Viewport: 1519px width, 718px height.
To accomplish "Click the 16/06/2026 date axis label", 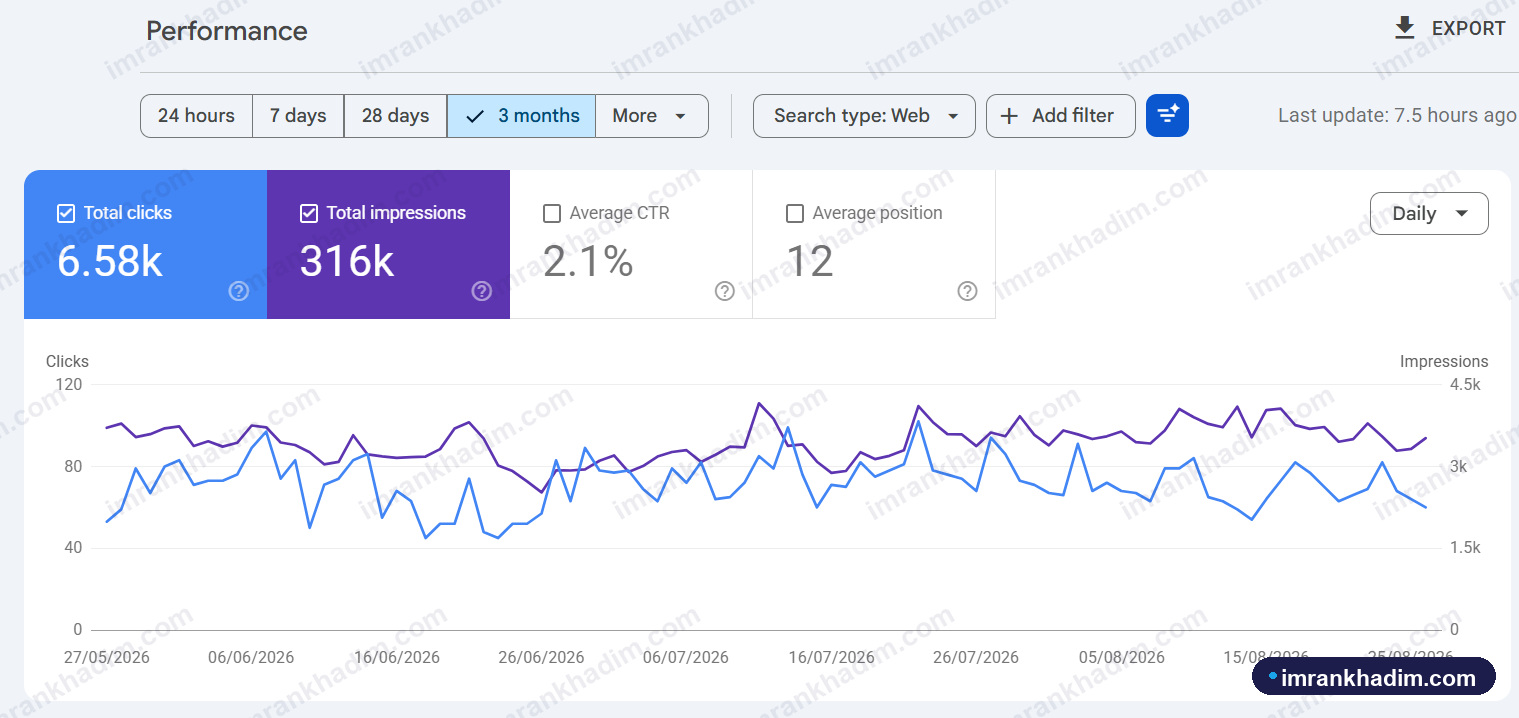I will (x=396, y=657).
